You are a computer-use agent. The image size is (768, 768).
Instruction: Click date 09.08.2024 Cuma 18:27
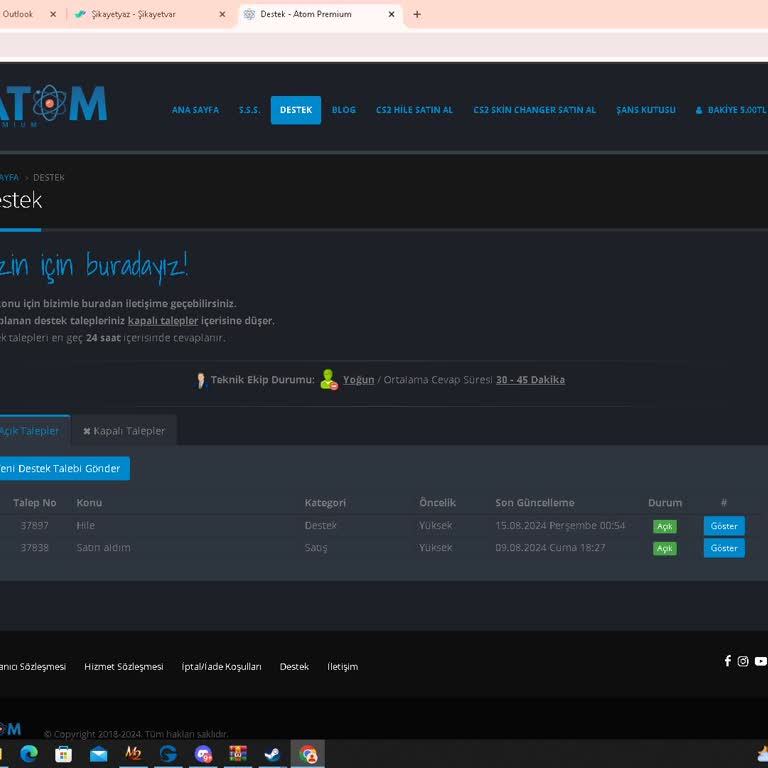pos(550,548)
